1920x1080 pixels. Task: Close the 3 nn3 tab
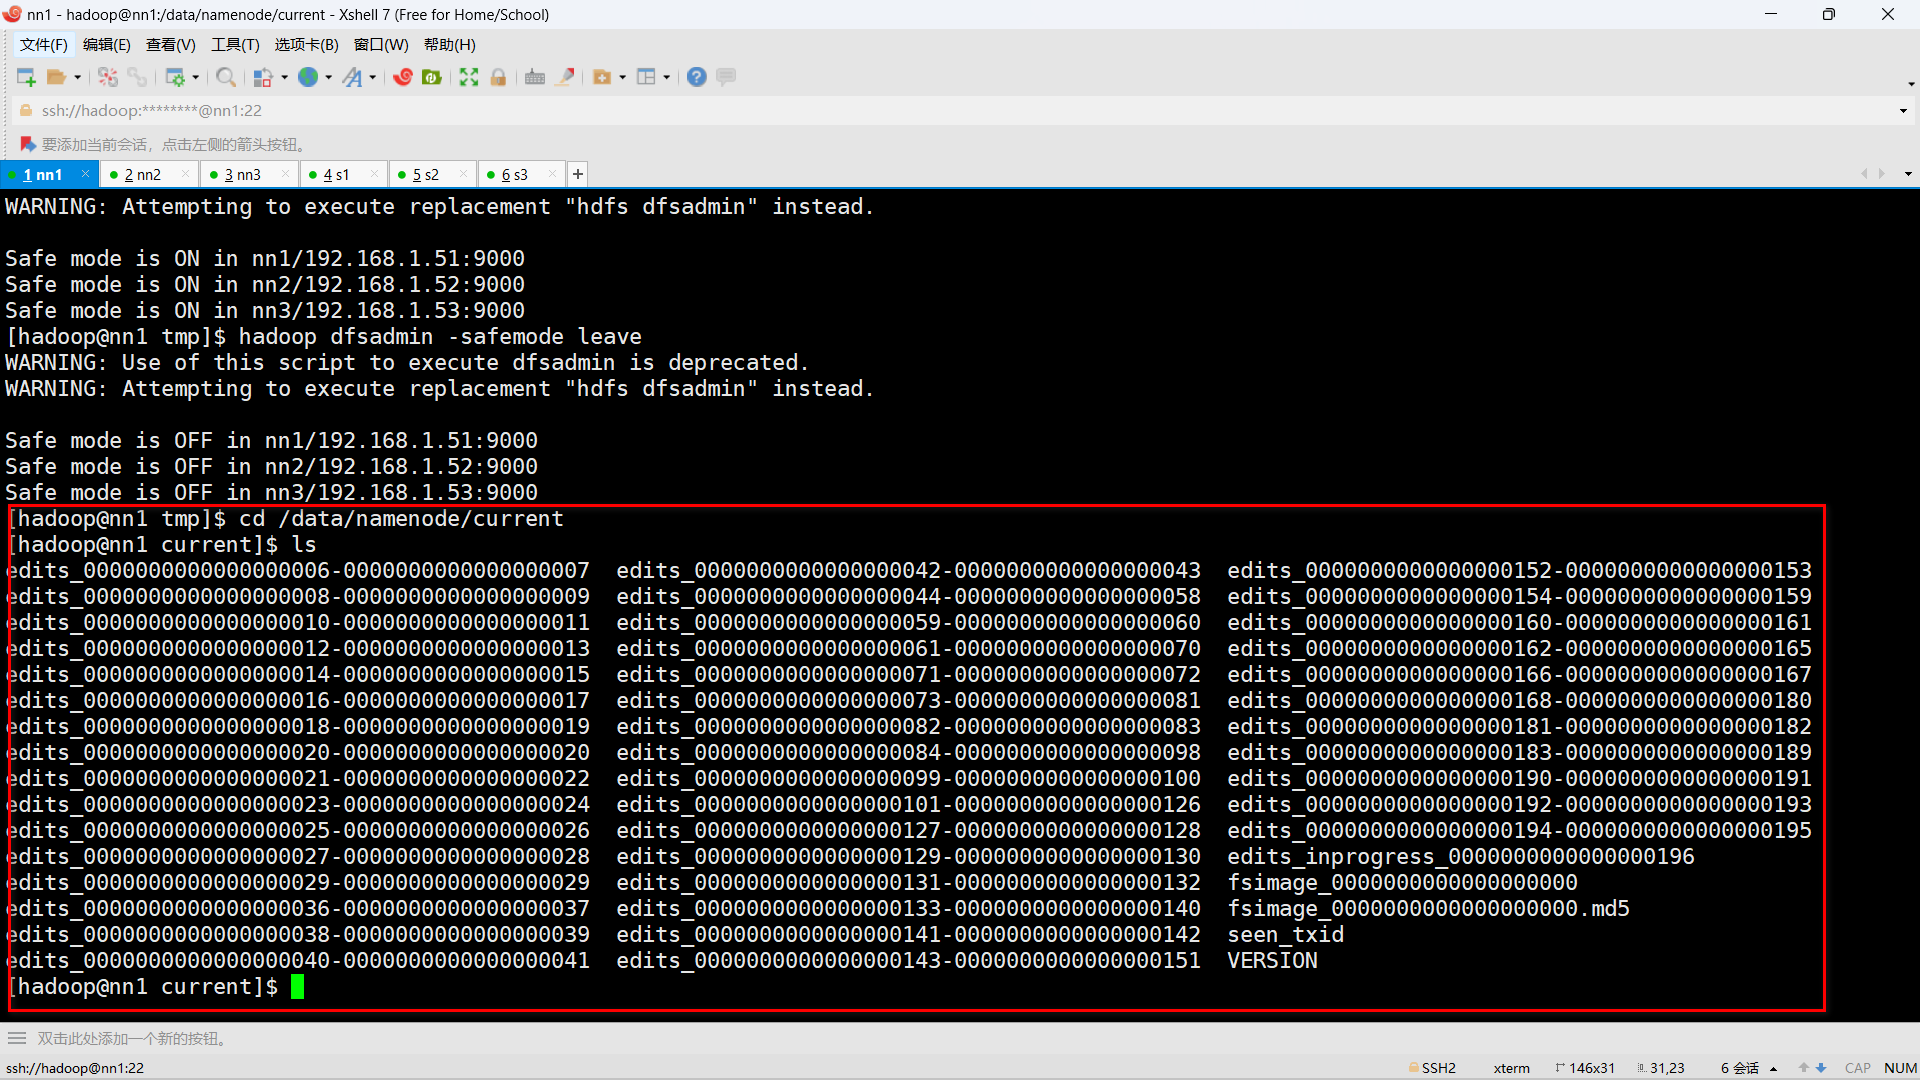tap(286, 174)
